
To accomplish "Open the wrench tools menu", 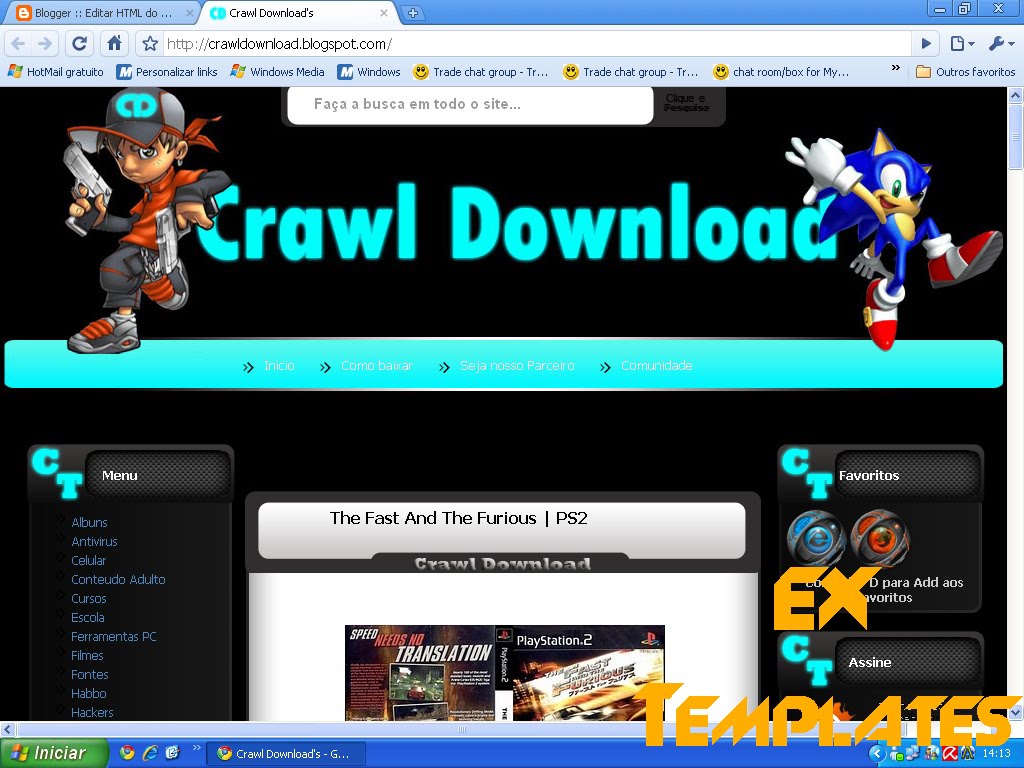I will tap(1000, 44).
